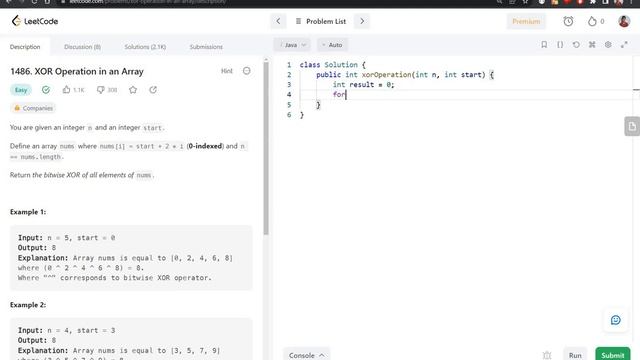
Task: Switch to the Solutions tab
Action: 145,47
